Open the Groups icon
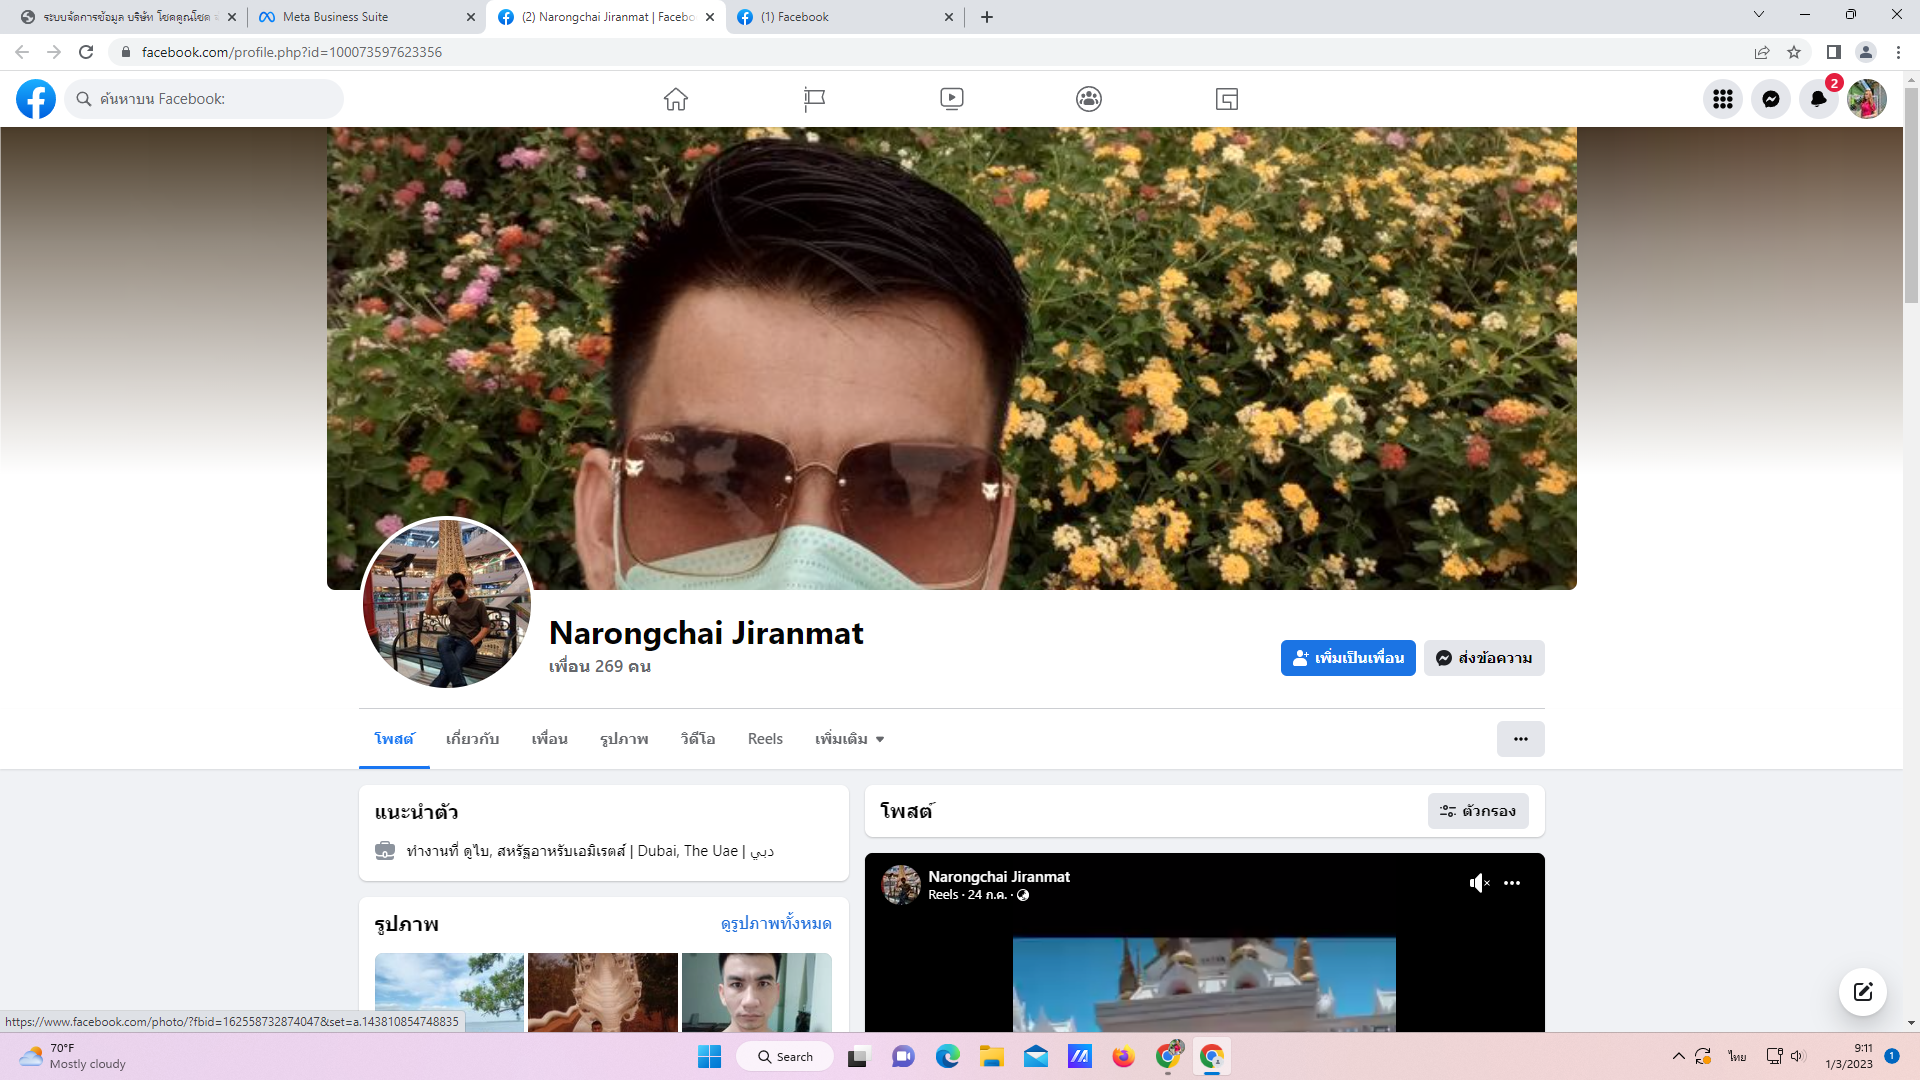This screenshot has width=1920, height=1080. tap(1089, 99)
